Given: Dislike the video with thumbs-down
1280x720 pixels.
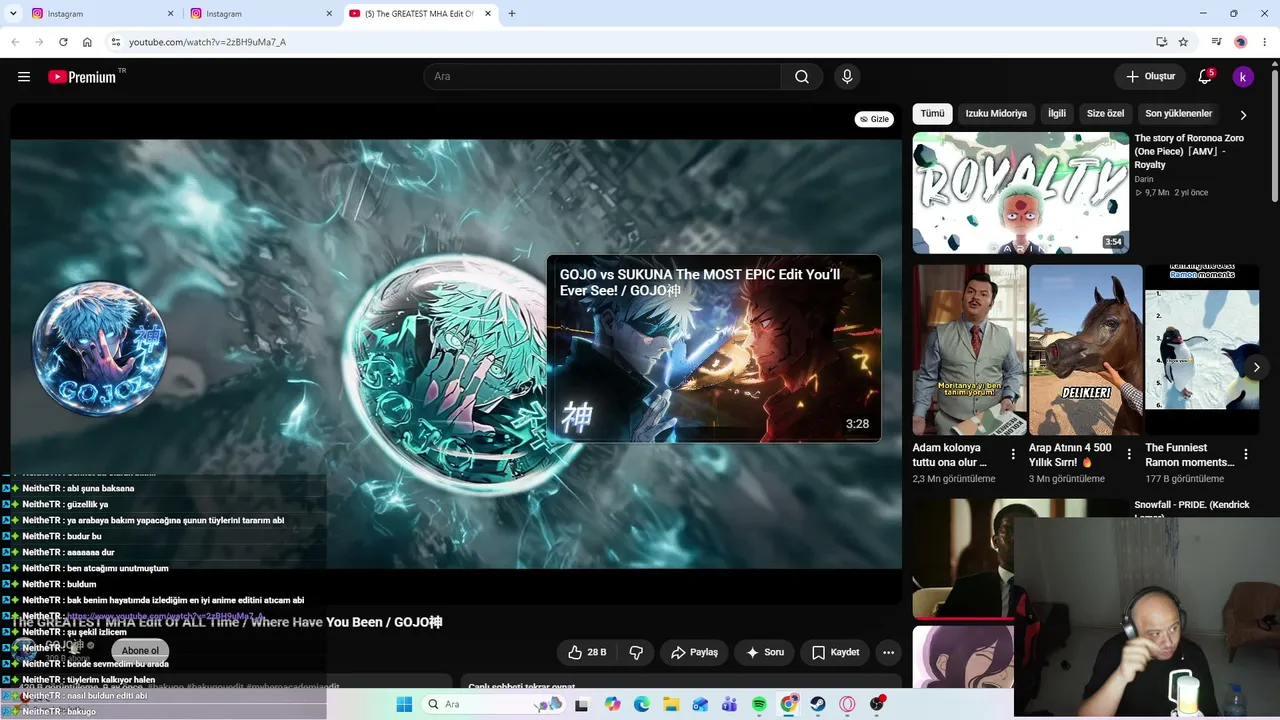Looking at the screenshot, I should (x=636, y=652).
